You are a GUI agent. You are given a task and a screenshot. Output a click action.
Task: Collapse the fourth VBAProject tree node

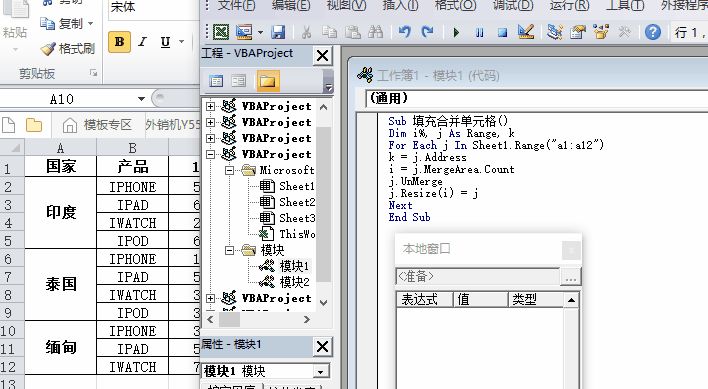pos(210,154)
